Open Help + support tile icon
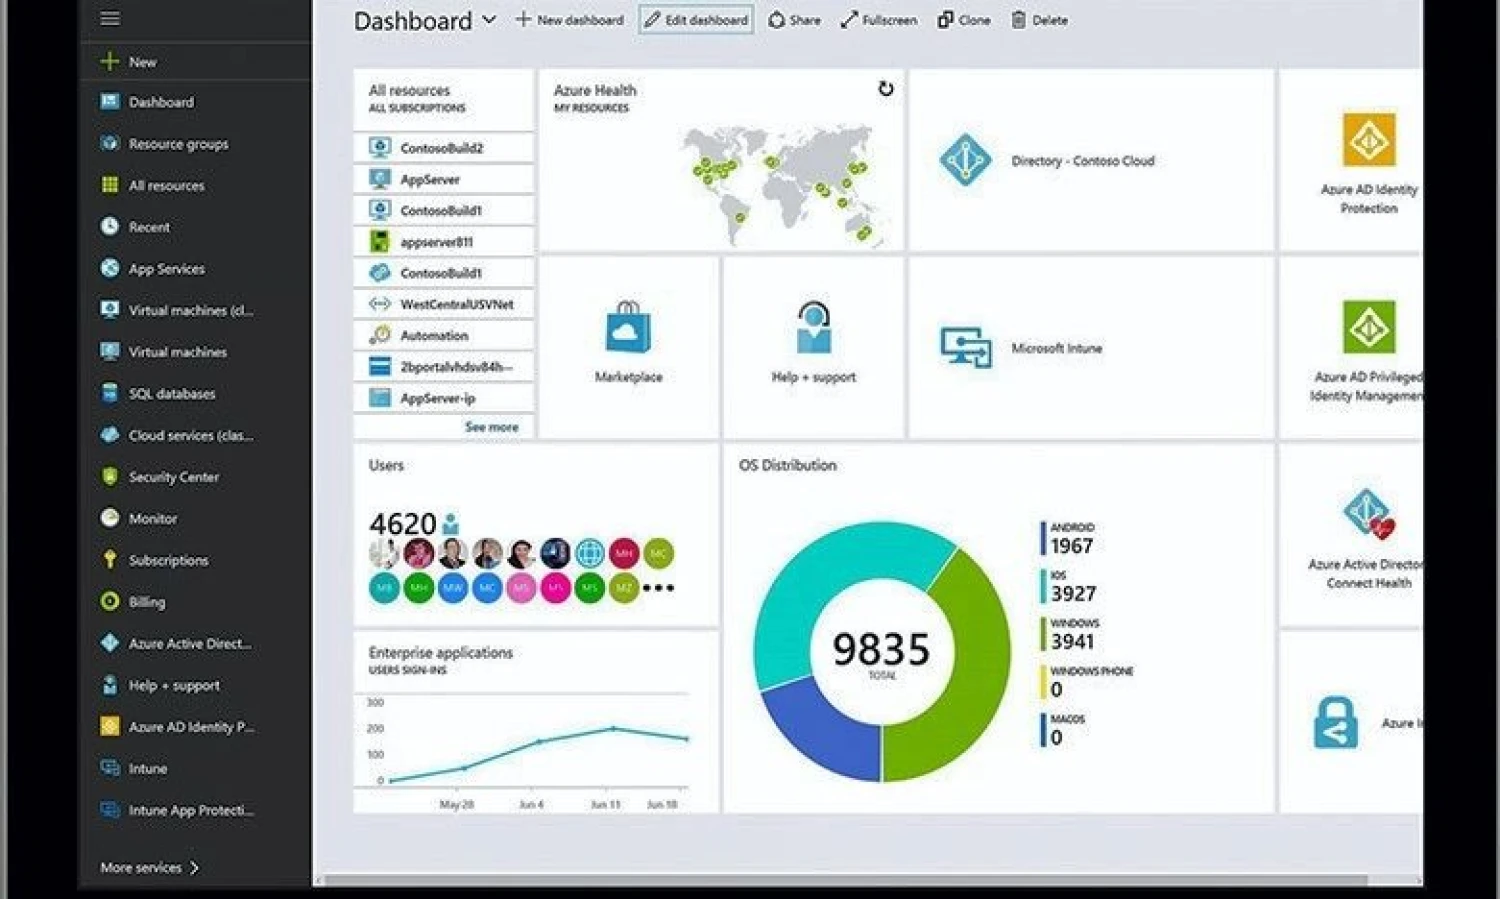The image size is (1500, 899). [814, 327]
